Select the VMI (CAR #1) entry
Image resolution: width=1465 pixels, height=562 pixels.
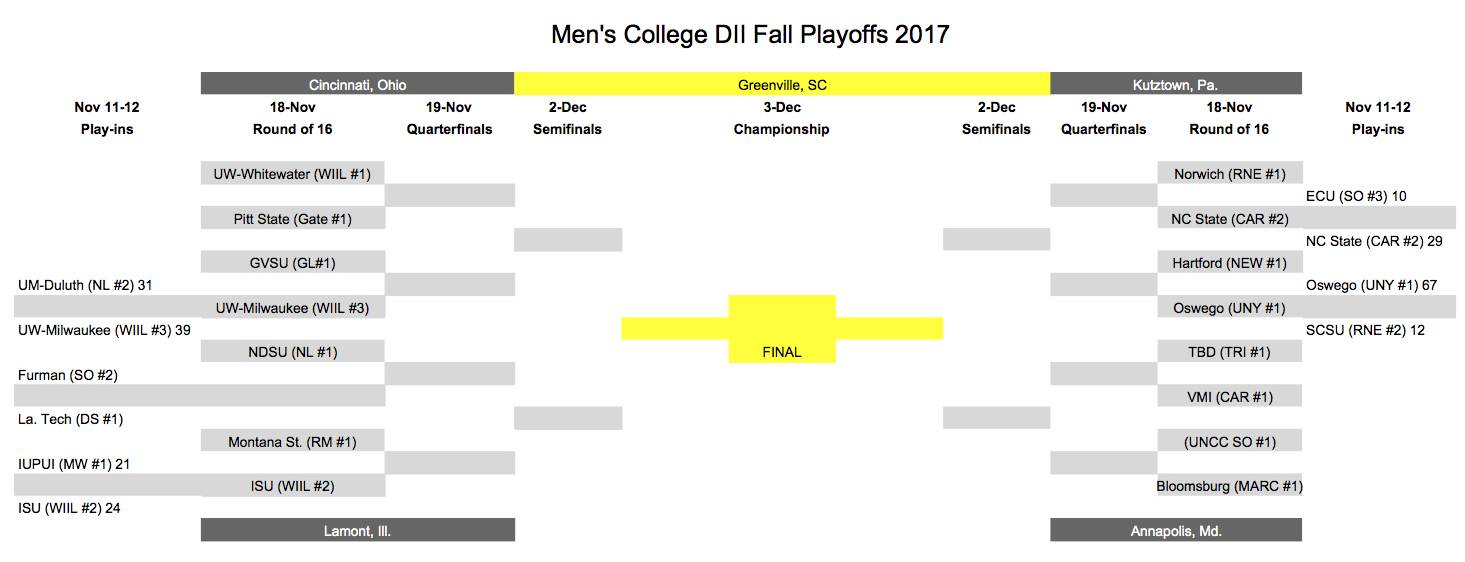click(1229, 397)
